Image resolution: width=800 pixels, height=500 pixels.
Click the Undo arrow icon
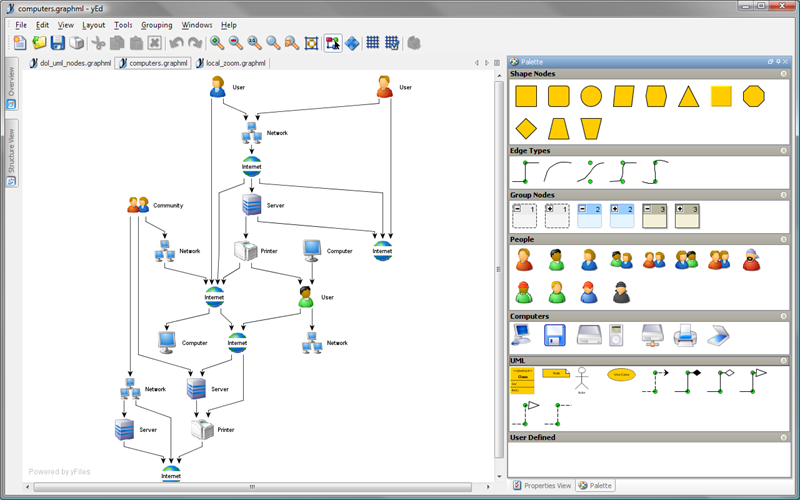[x=177, y=43]
